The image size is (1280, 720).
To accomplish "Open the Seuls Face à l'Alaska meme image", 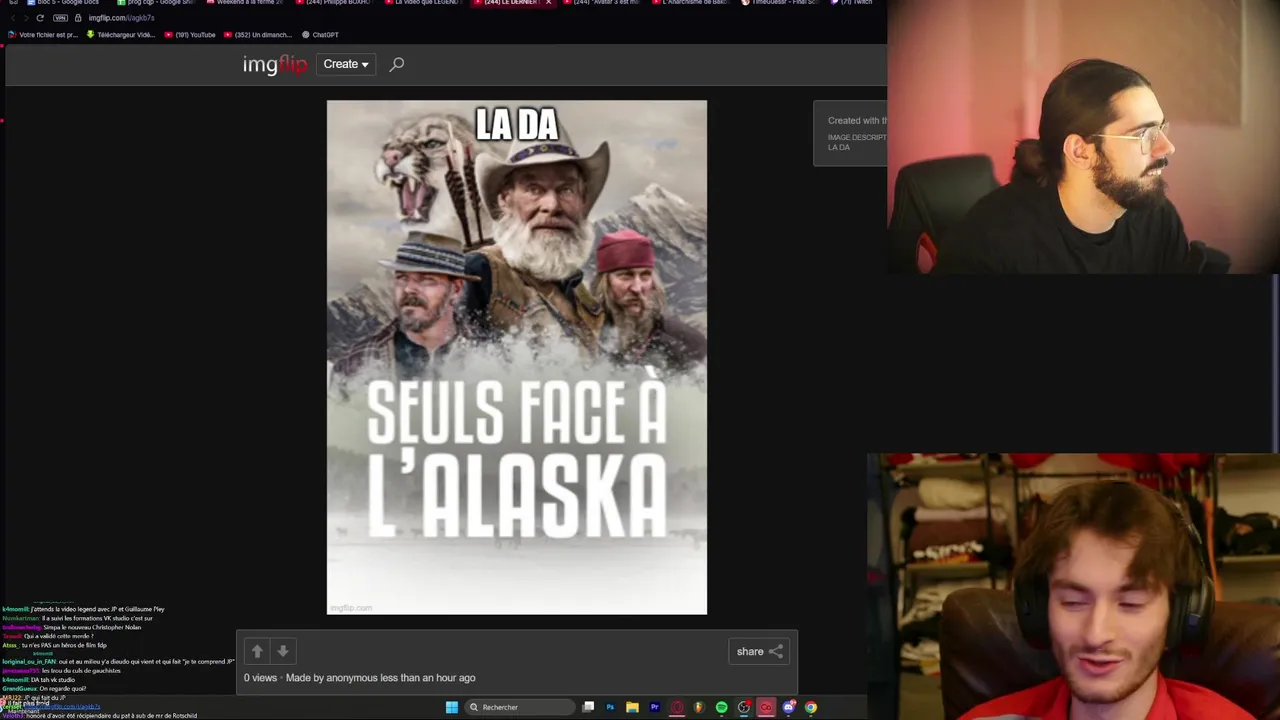I will pos(517,357).
